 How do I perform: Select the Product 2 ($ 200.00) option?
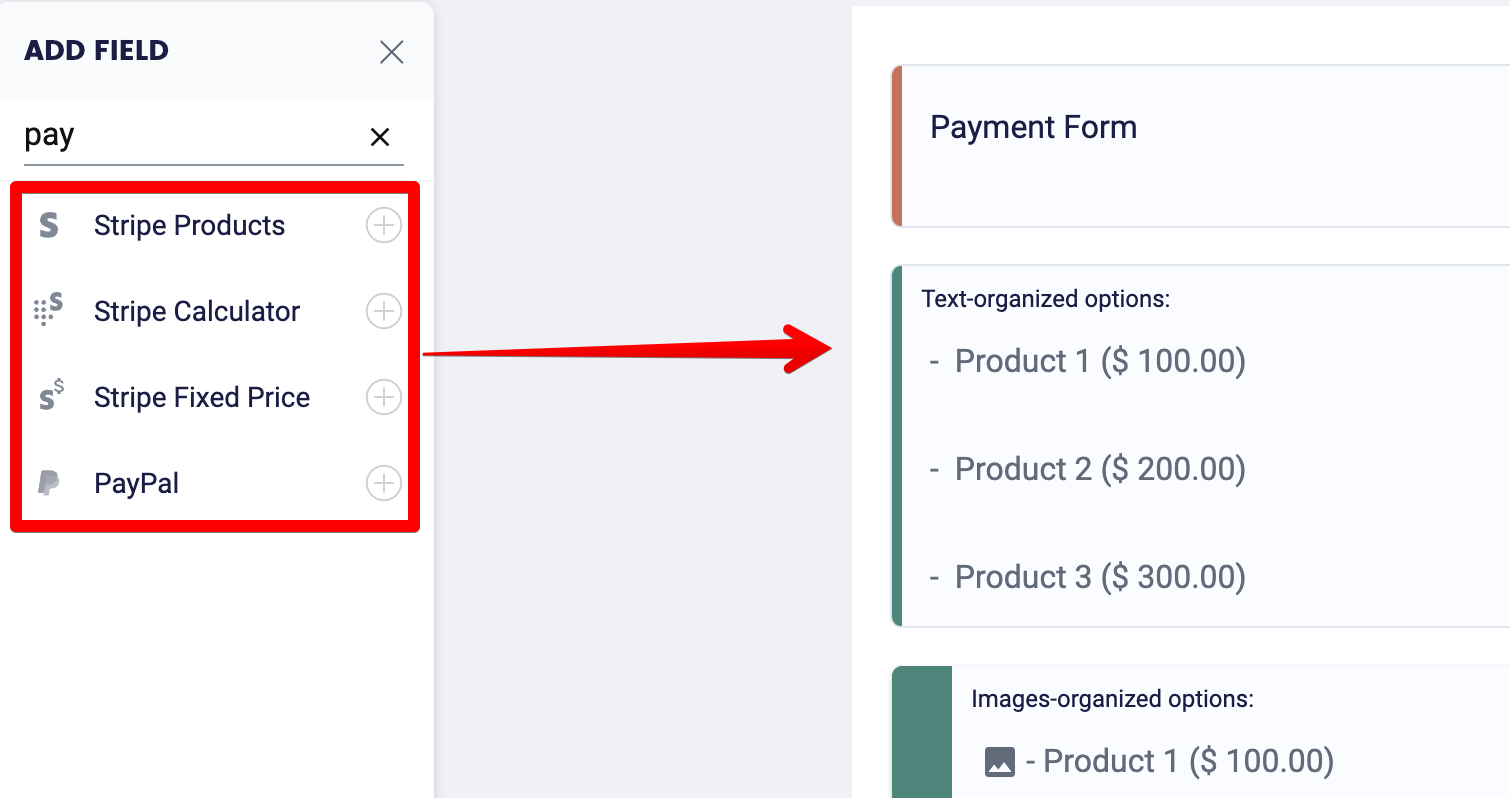pyautogui.click(x=1100, y=468)
